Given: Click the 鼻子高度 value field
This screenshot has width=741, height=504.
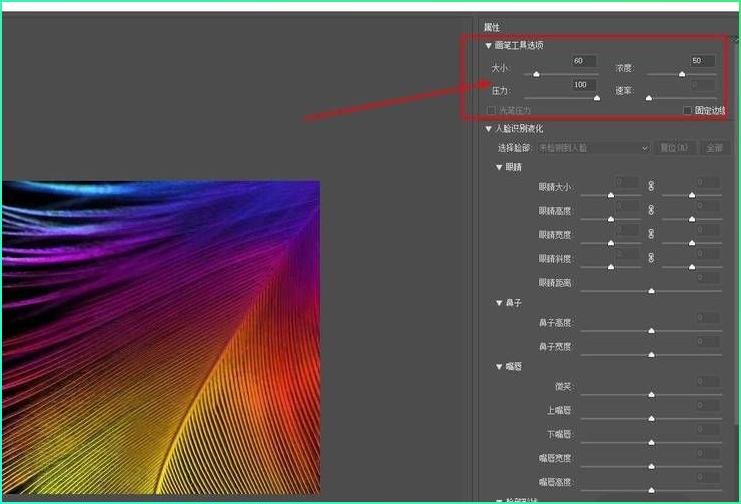Looking at the screenshot, I should pyautogui.click(x=708, y=317).
